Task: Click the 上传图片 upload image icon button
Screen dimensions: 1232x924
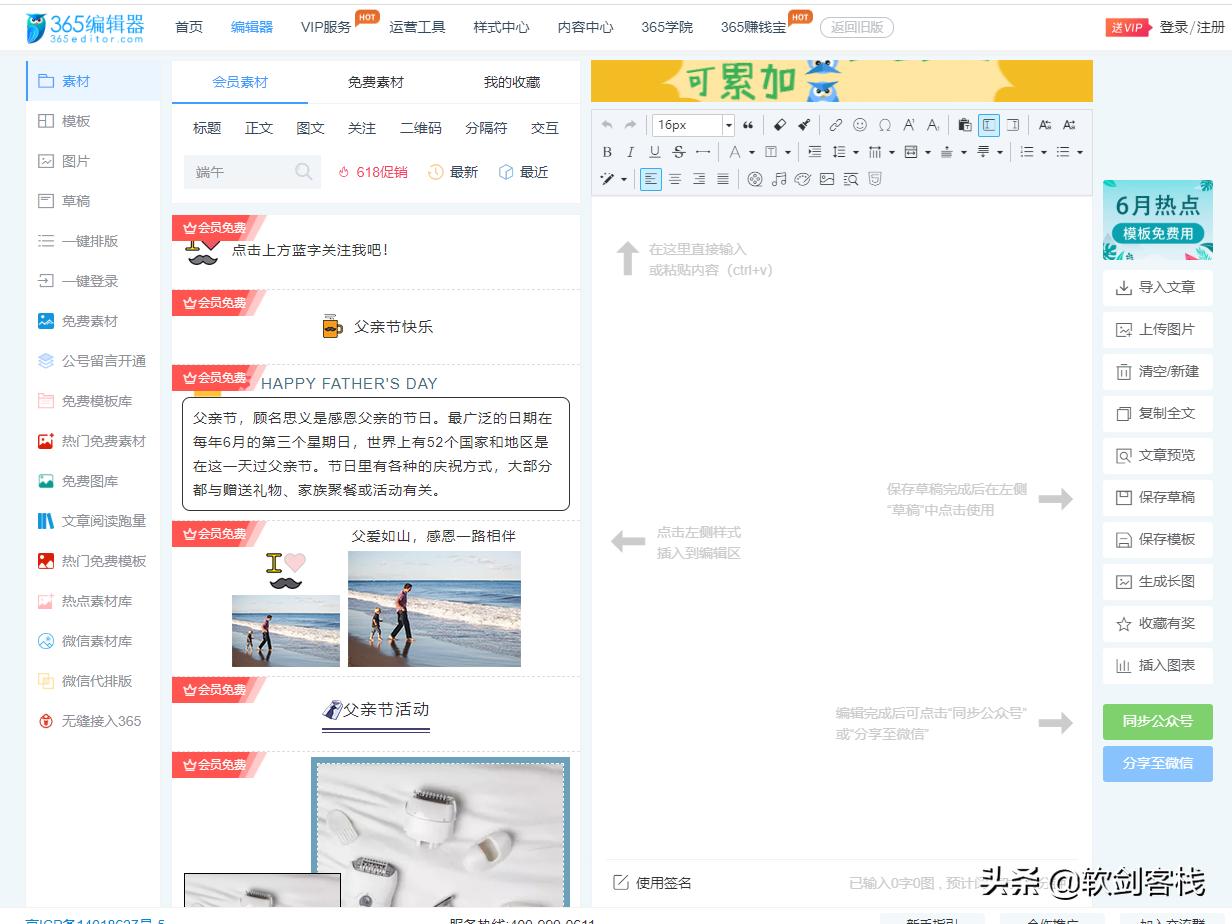Action: point(1157,329)
